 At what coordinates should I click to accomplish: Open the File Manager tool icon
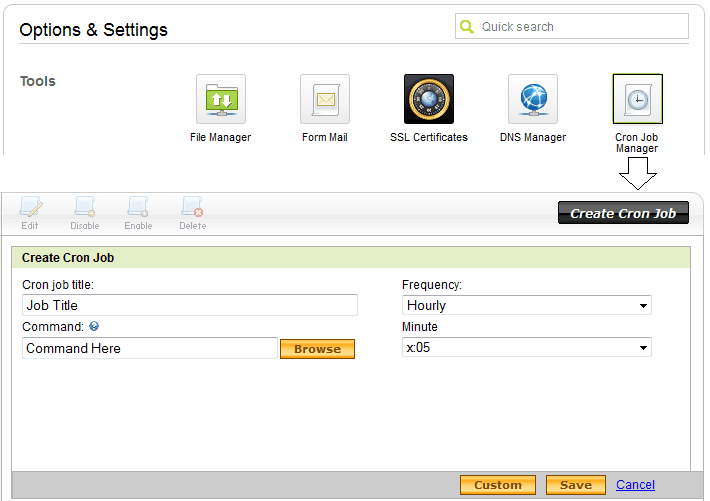point(221,99)
